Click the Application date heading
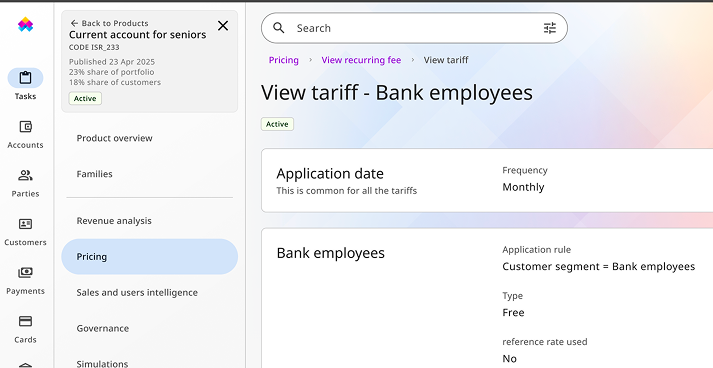The width and height of the screenshot is (713, 368). coord(330,174)
